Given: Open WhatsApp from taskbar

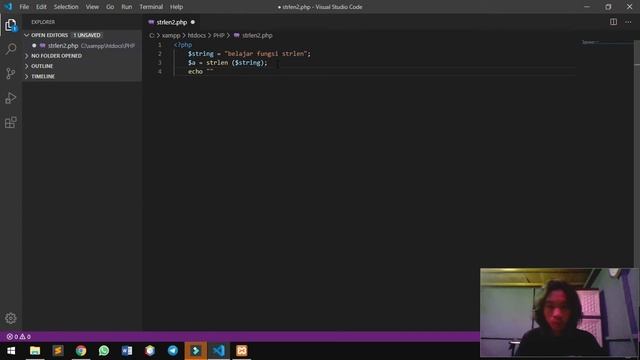Looking at the screenshot, I should click(104, 351).
